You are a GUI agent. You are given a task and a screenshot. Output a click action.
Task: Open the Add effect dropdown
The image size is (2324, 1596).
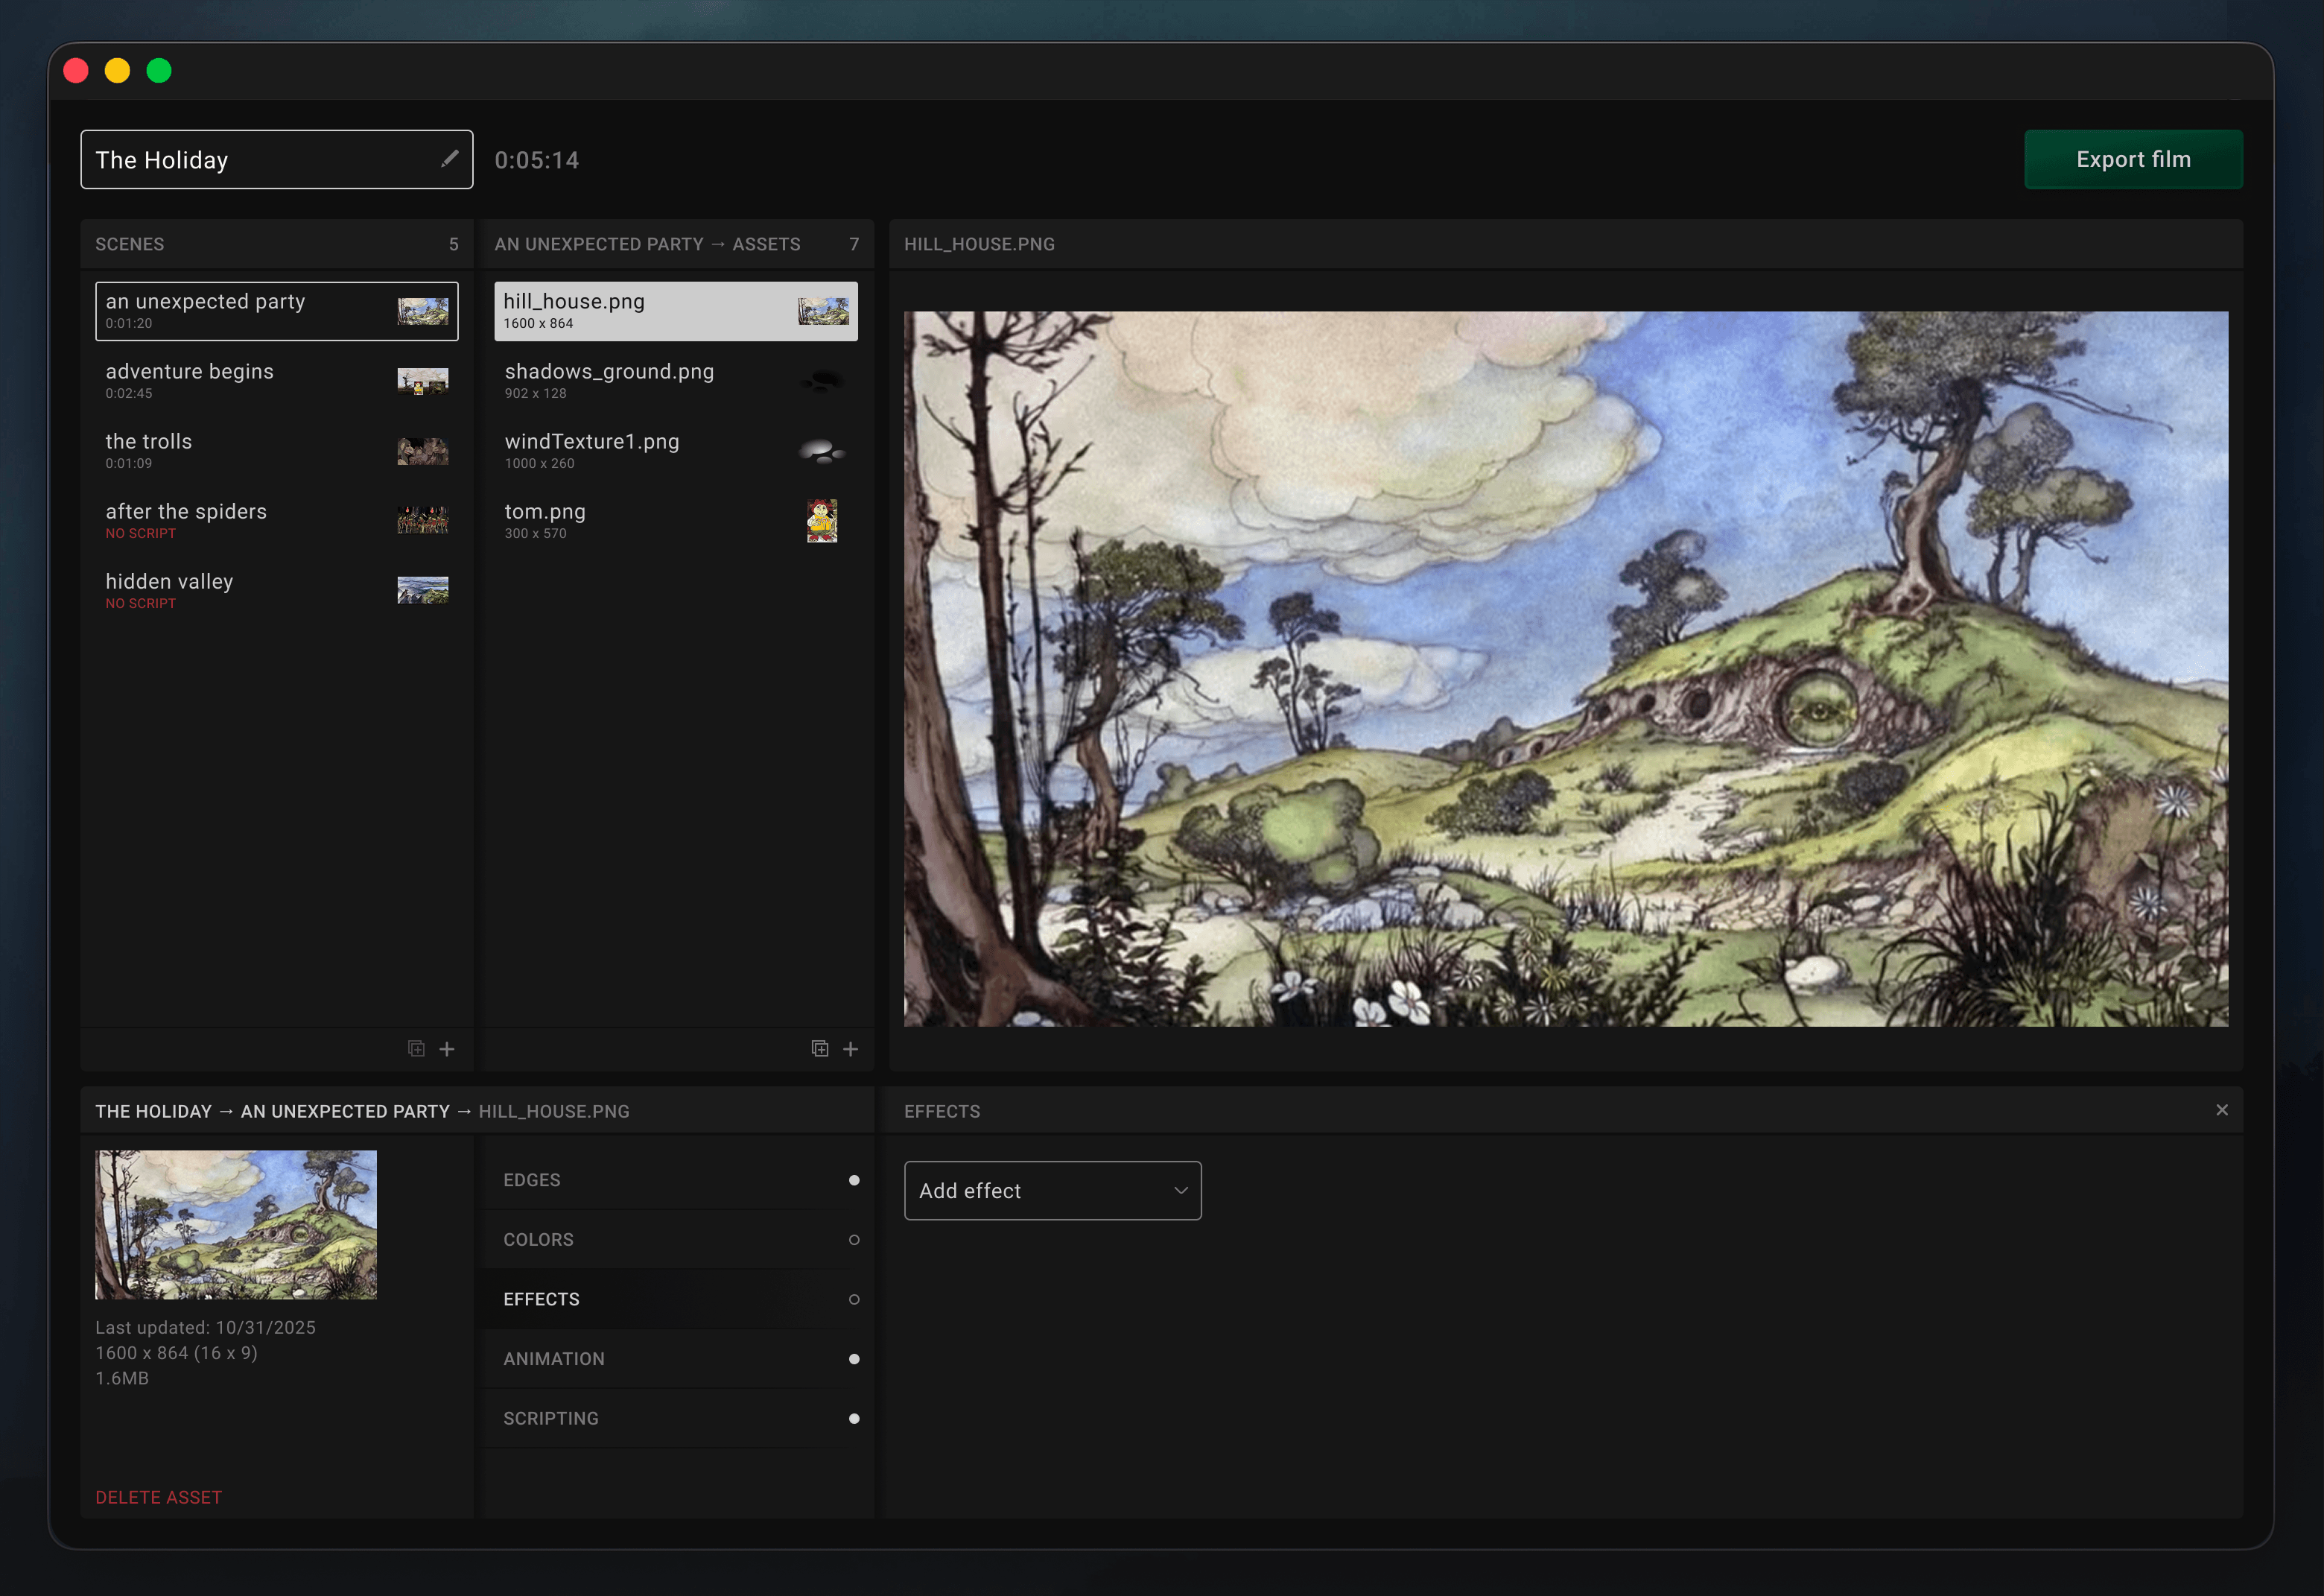point(1052,1190)
